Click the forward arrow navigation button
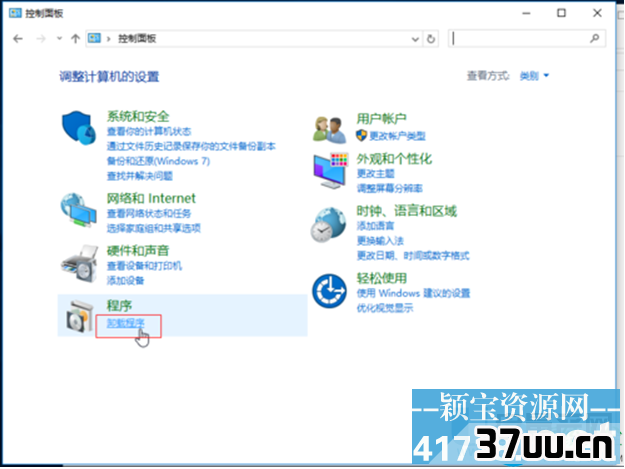The height and width of the screenshot is (469, 625). 41,39
